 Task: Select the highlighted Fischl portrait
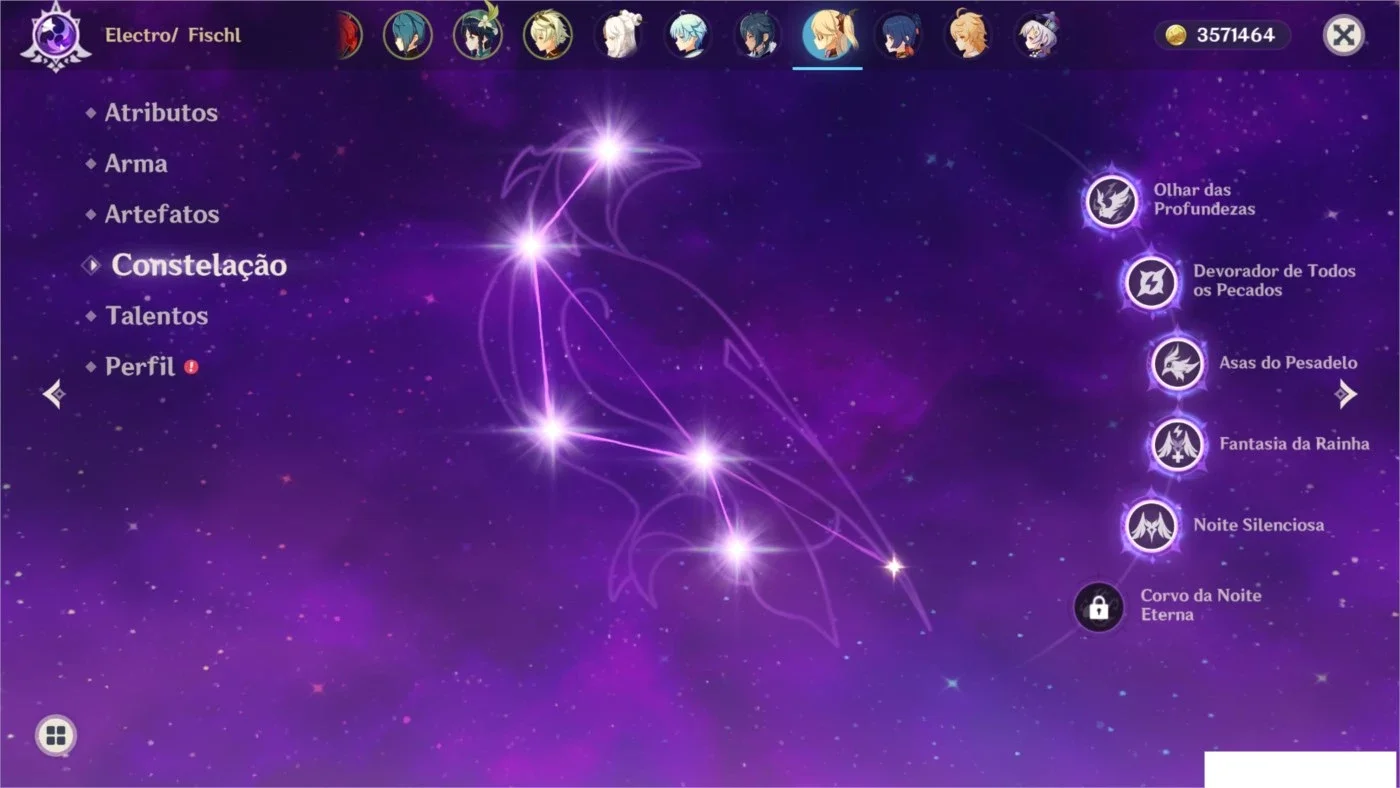pyautogui.click(x=828, y=35)
